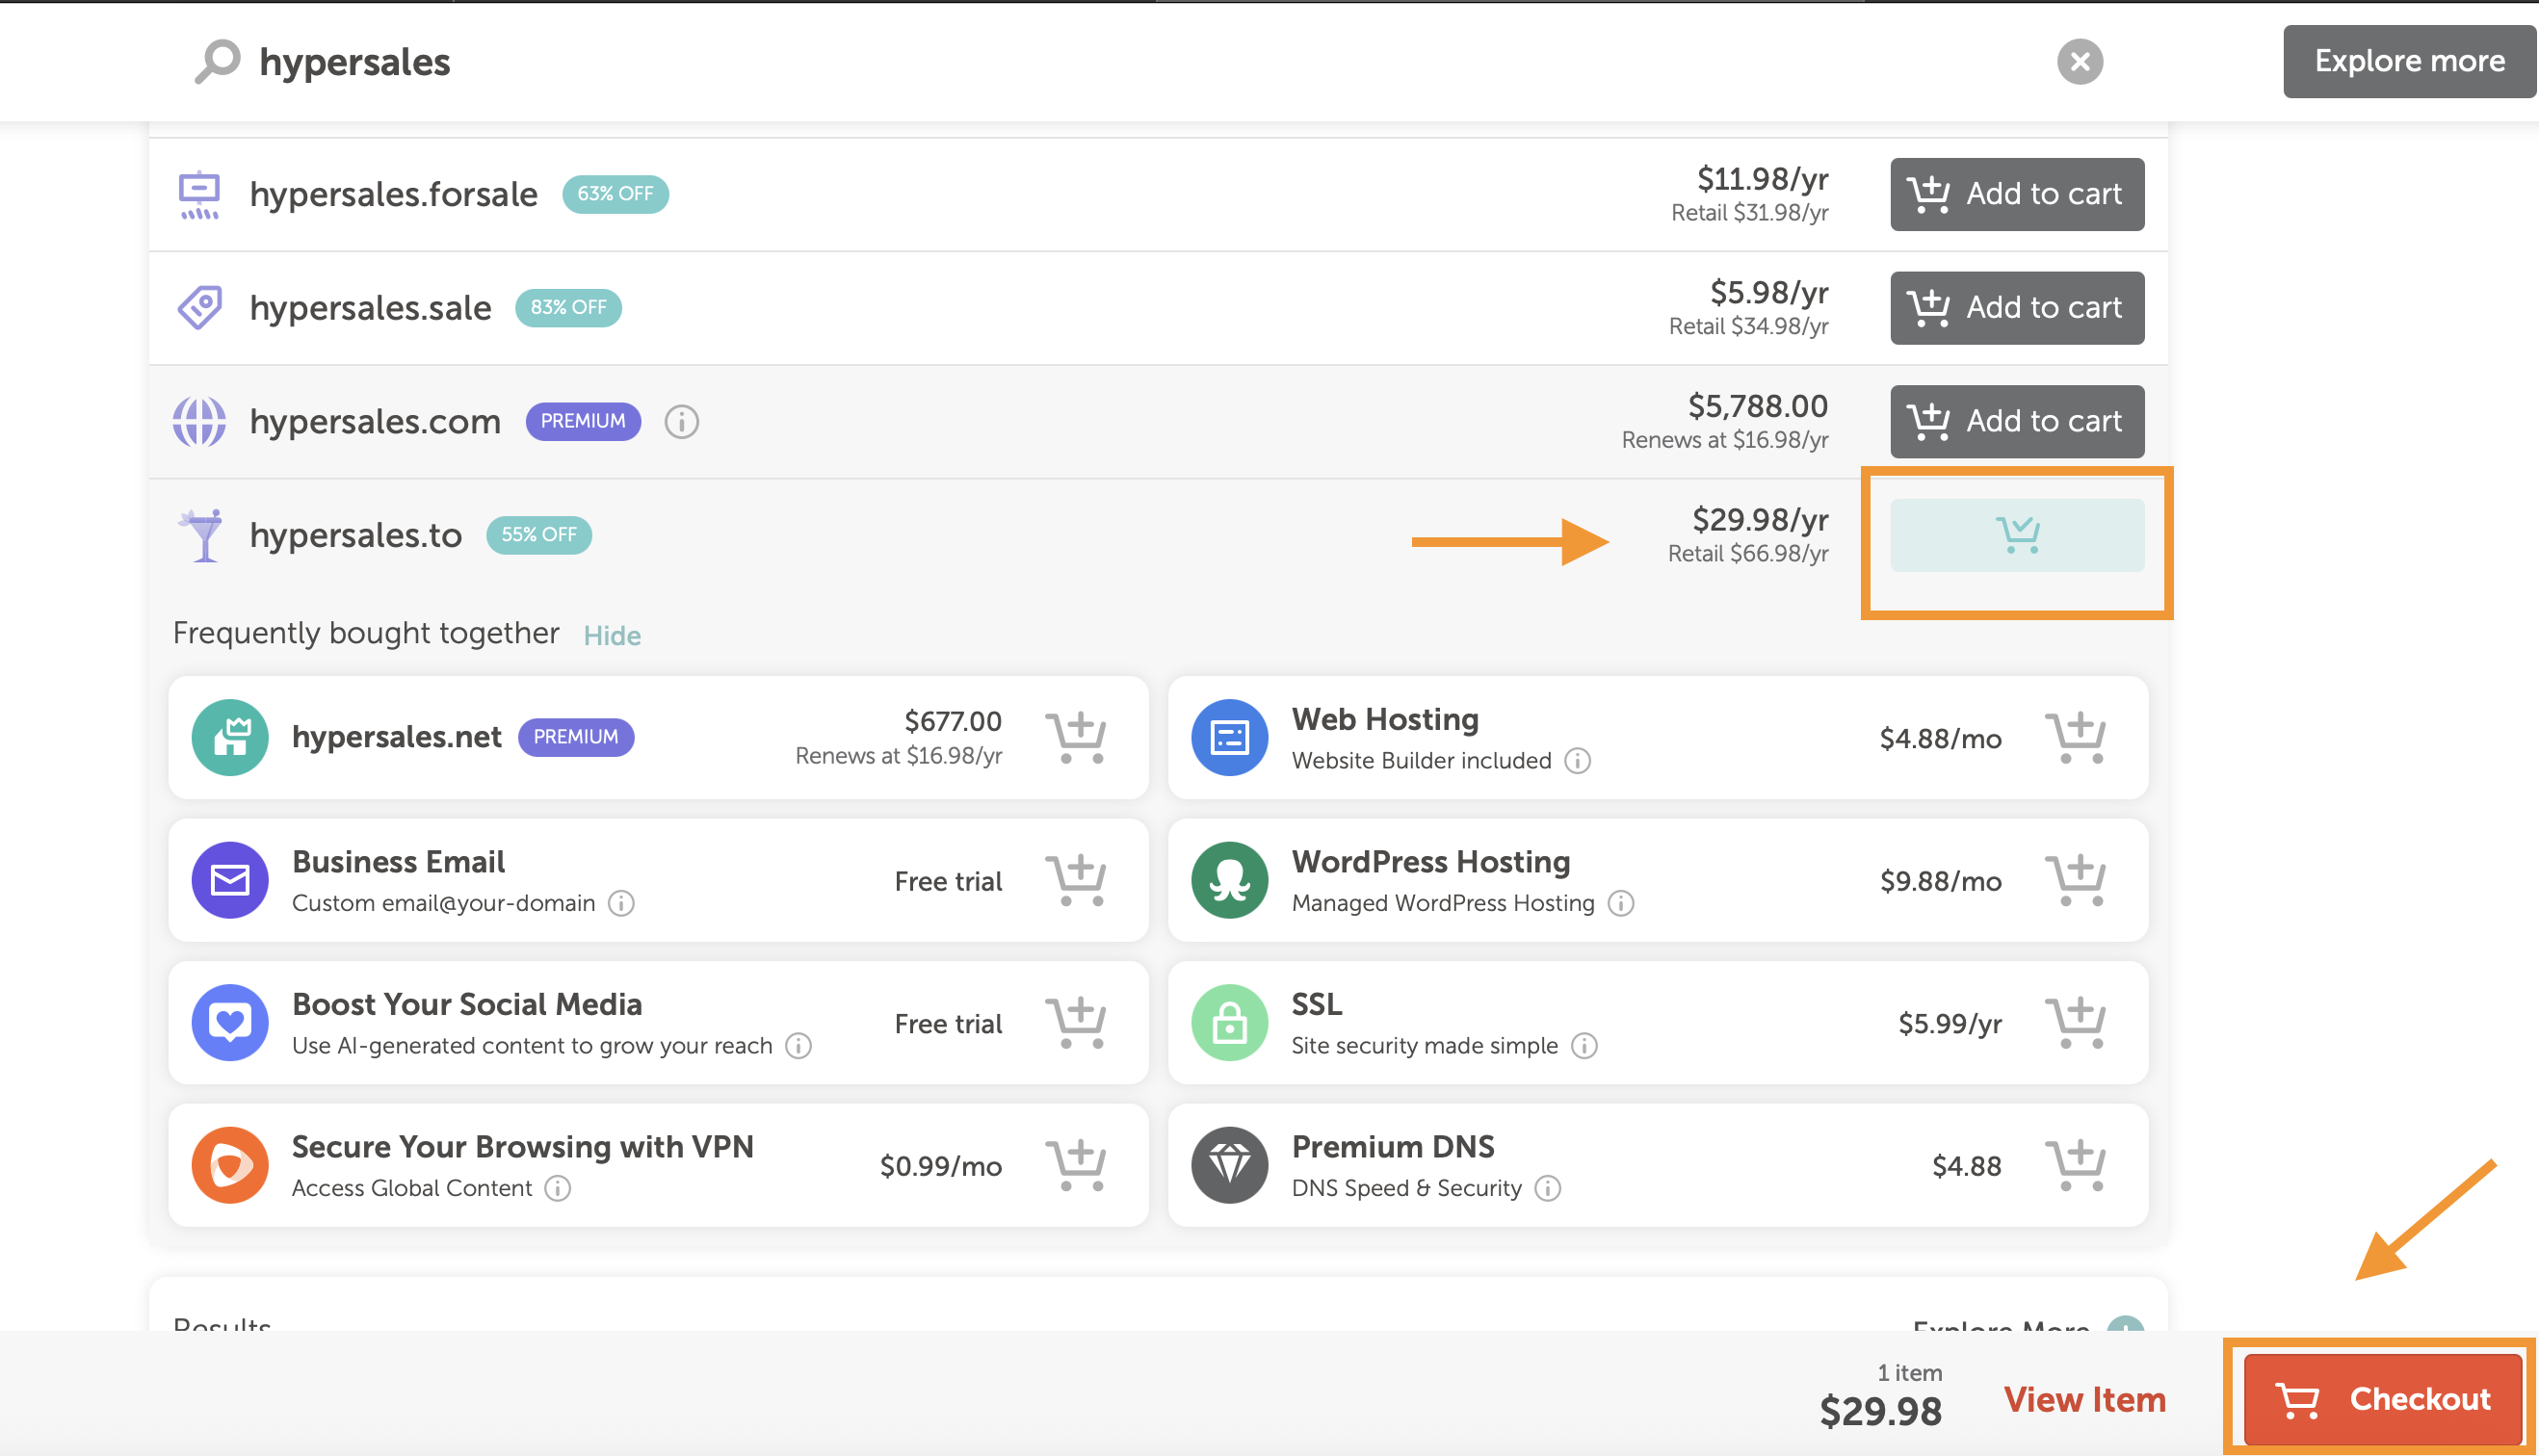The height and width of the screenshot is (1456, 2539).
Task: Expand Explore More plus icon
Action: (2124, 1325)
